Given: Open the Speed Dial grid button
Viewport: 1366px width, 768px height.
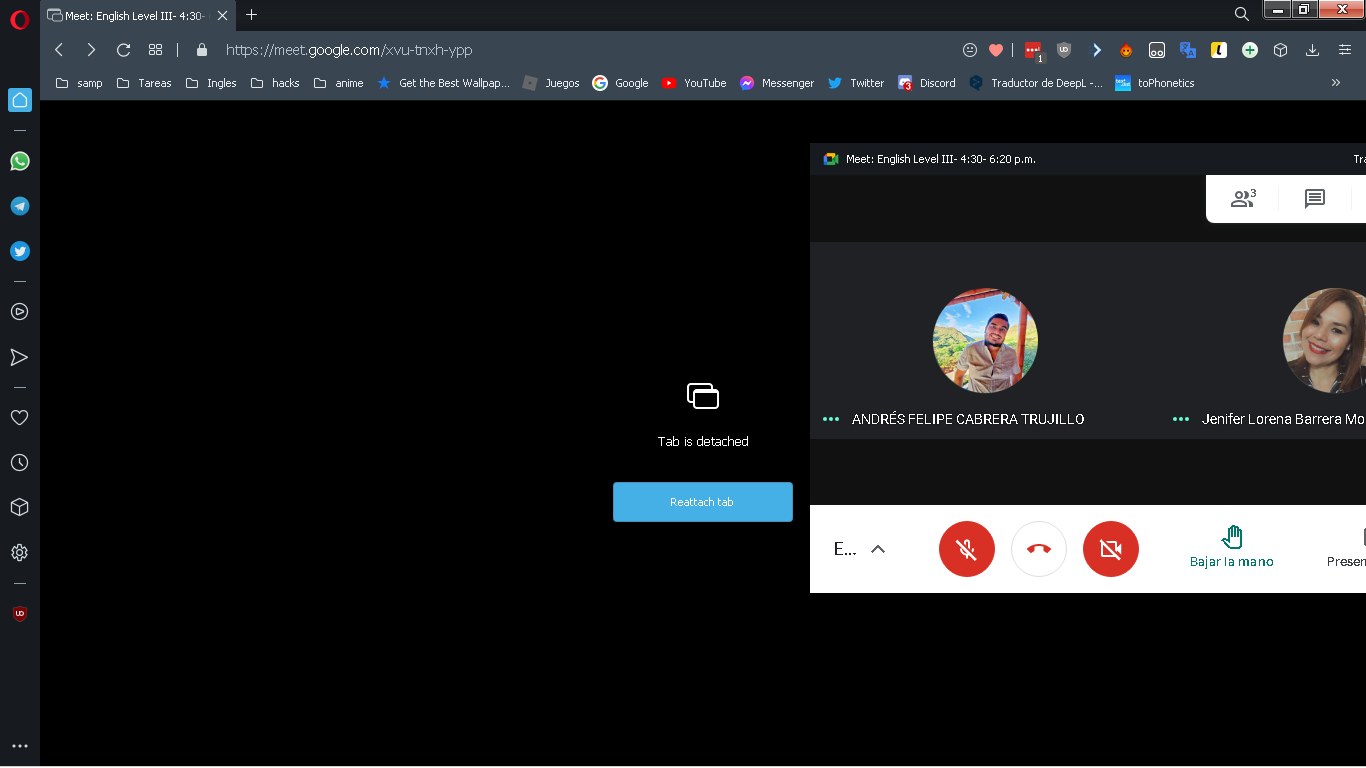Looking at the screenshot, I should click(x=155, y=50).
